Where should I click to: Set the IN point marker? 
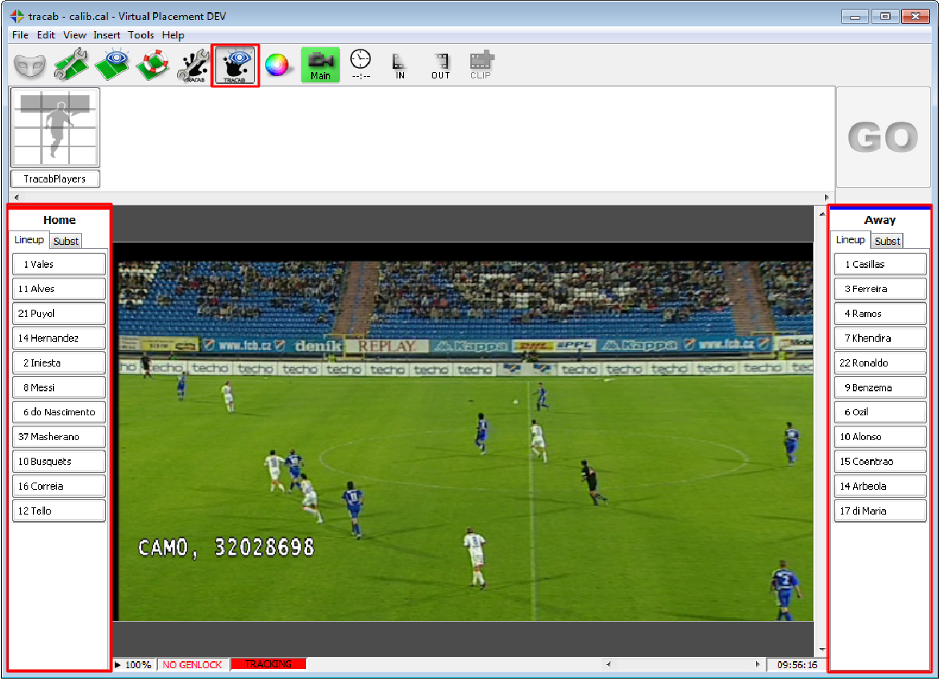pos(400,65)
